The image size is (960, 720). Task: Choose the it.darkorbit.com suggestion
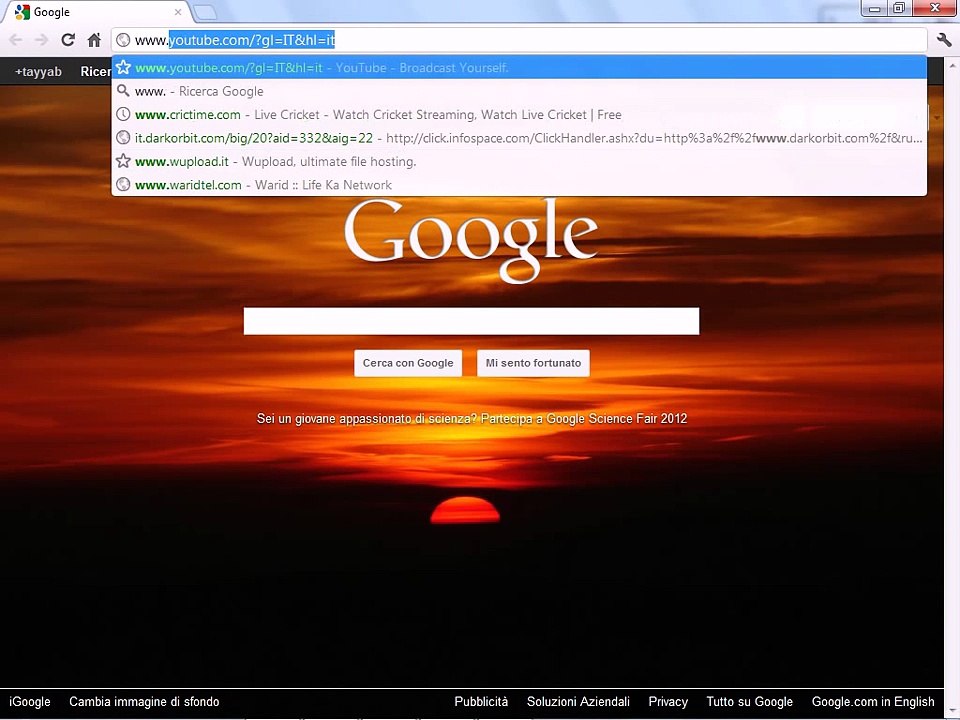tap(519, 138)
